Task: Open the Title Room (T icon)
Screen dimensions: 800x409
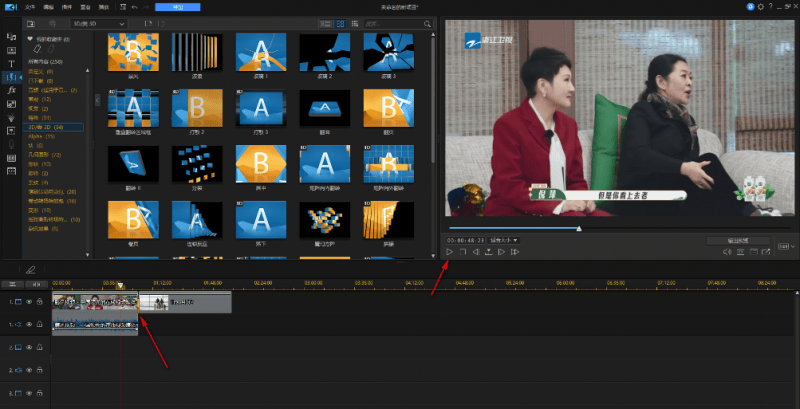Action: (11, 62)
